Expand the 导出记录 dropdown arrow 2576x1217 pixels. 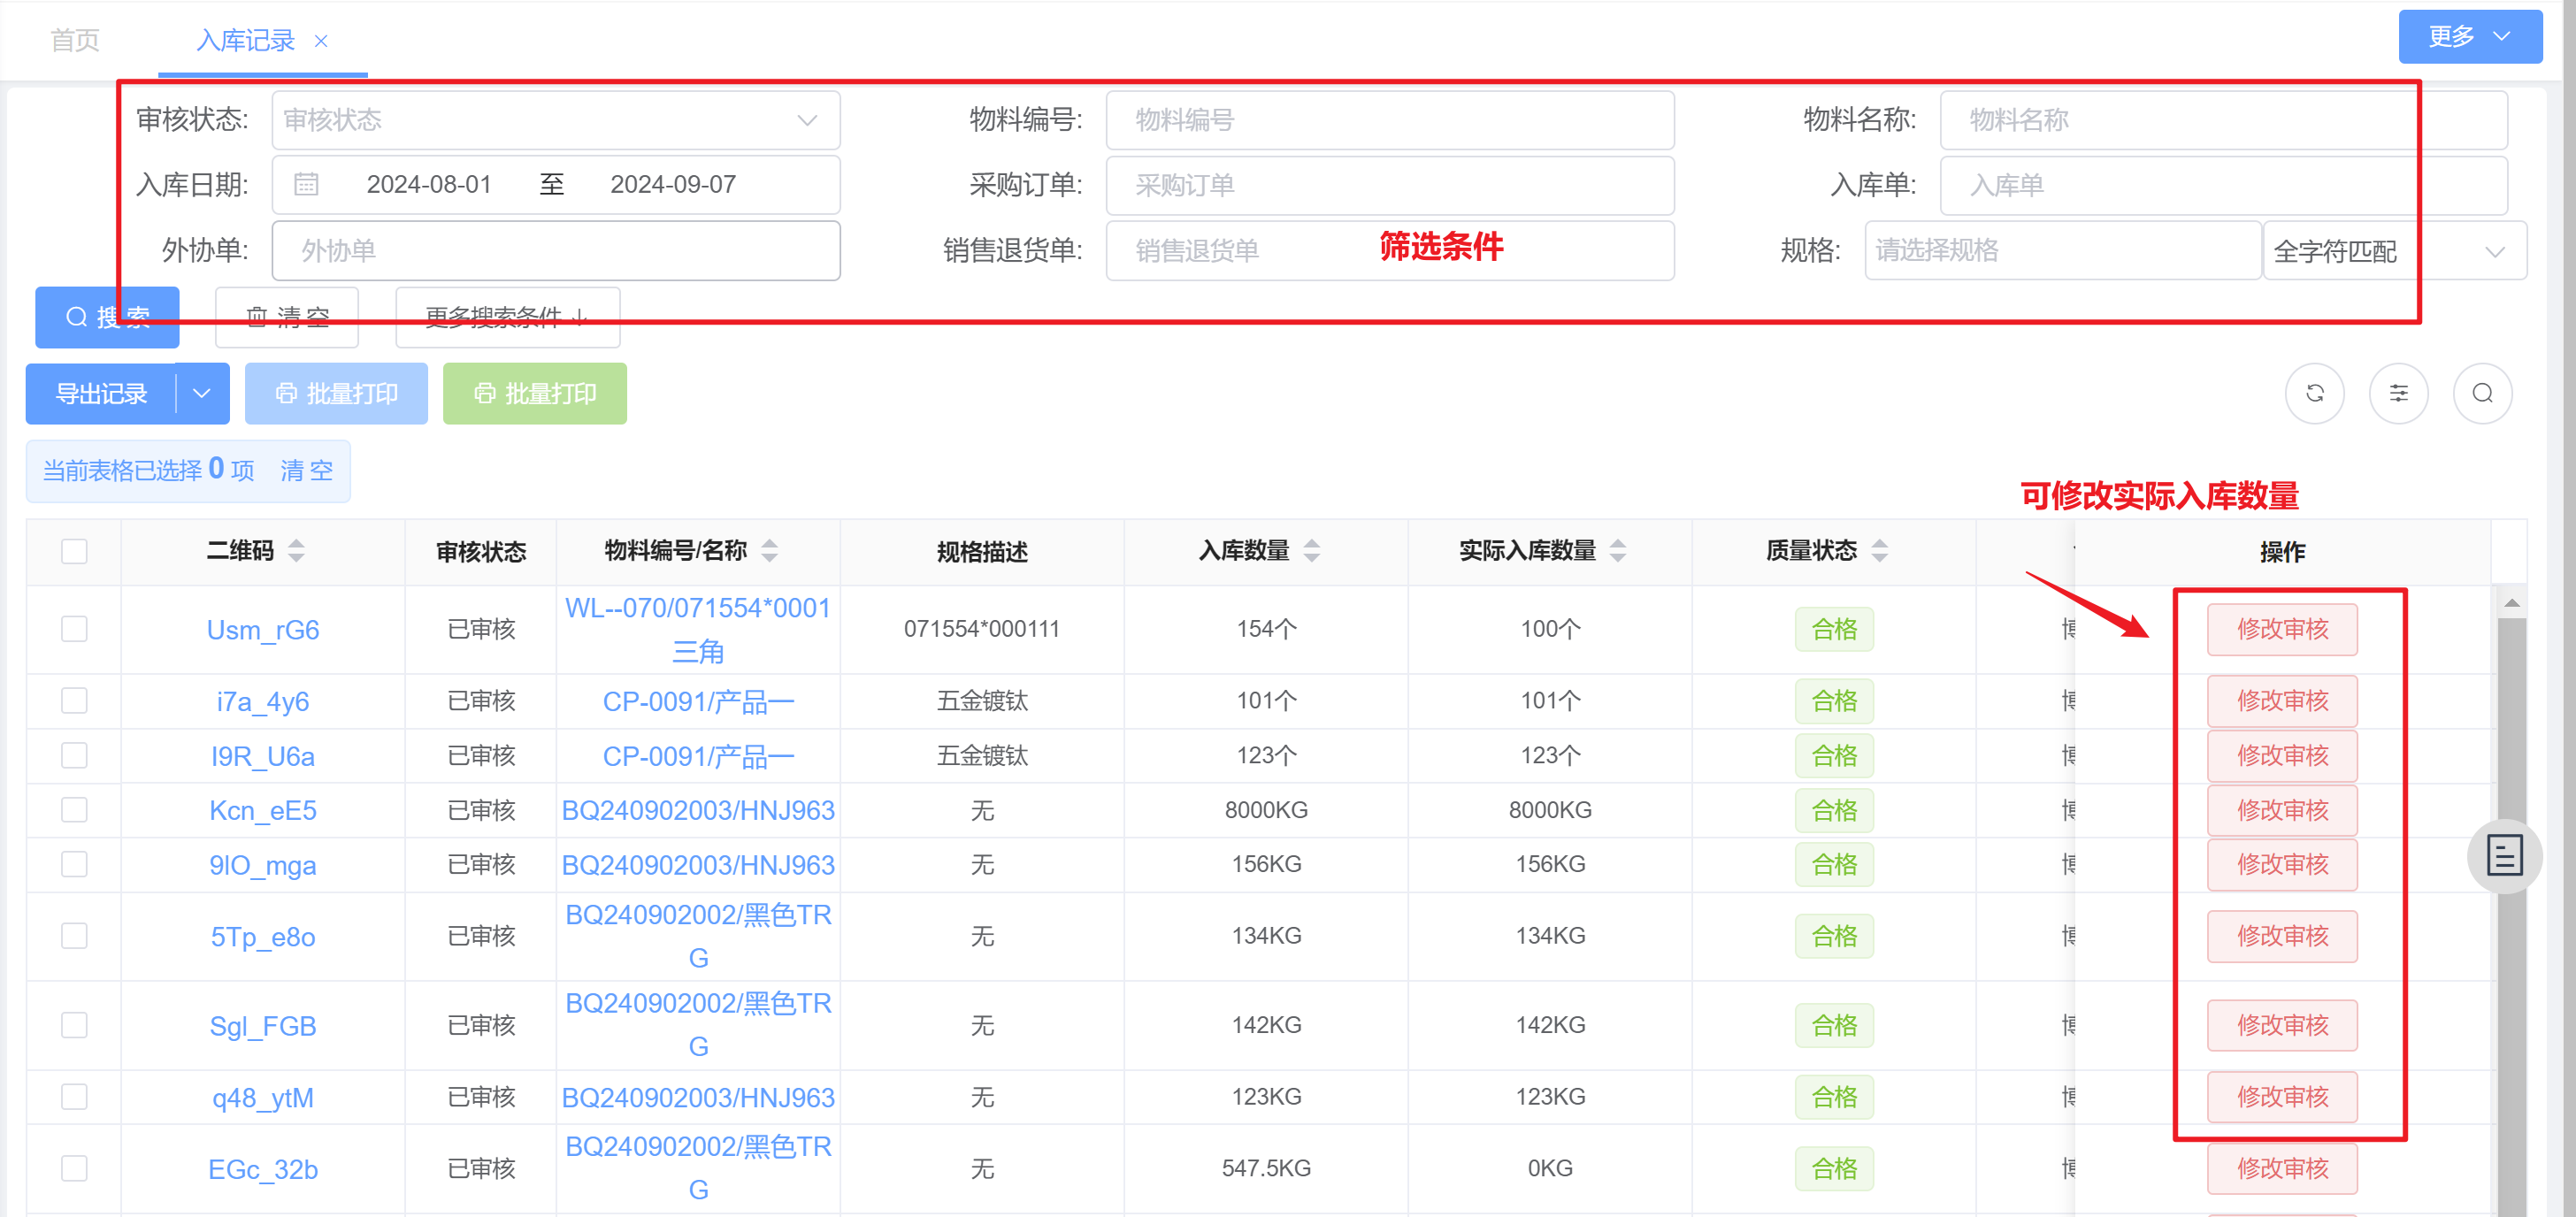tap(202, 393)
